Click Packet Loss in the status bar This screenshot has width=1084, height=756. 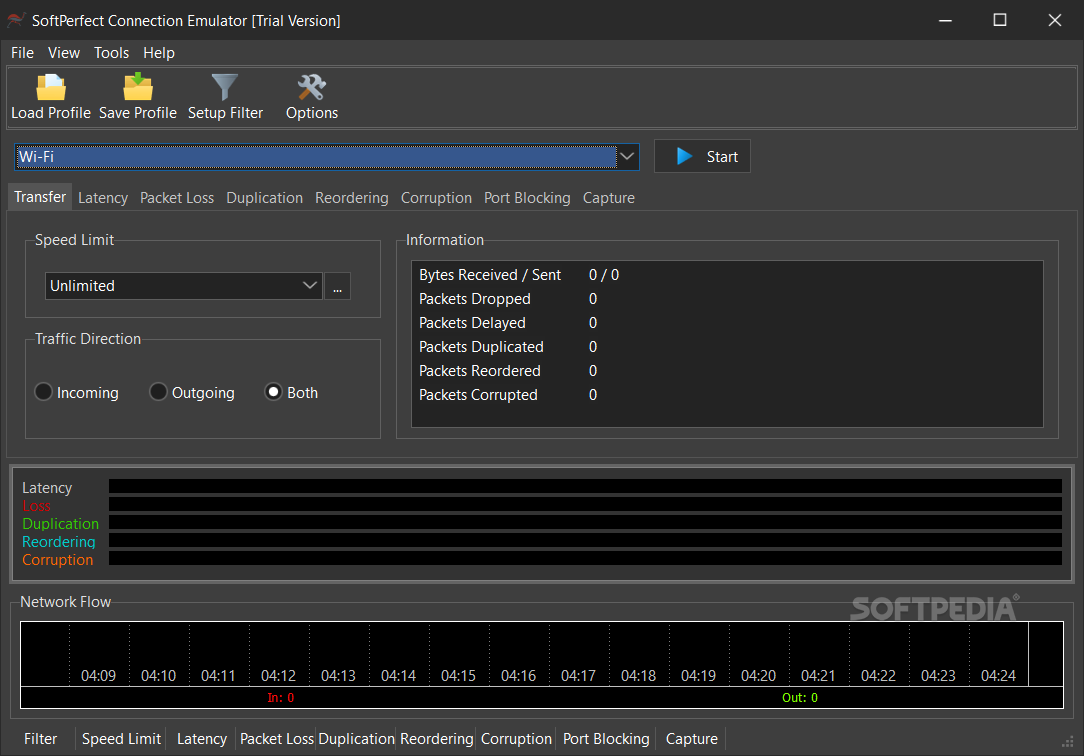coord(277,739)
